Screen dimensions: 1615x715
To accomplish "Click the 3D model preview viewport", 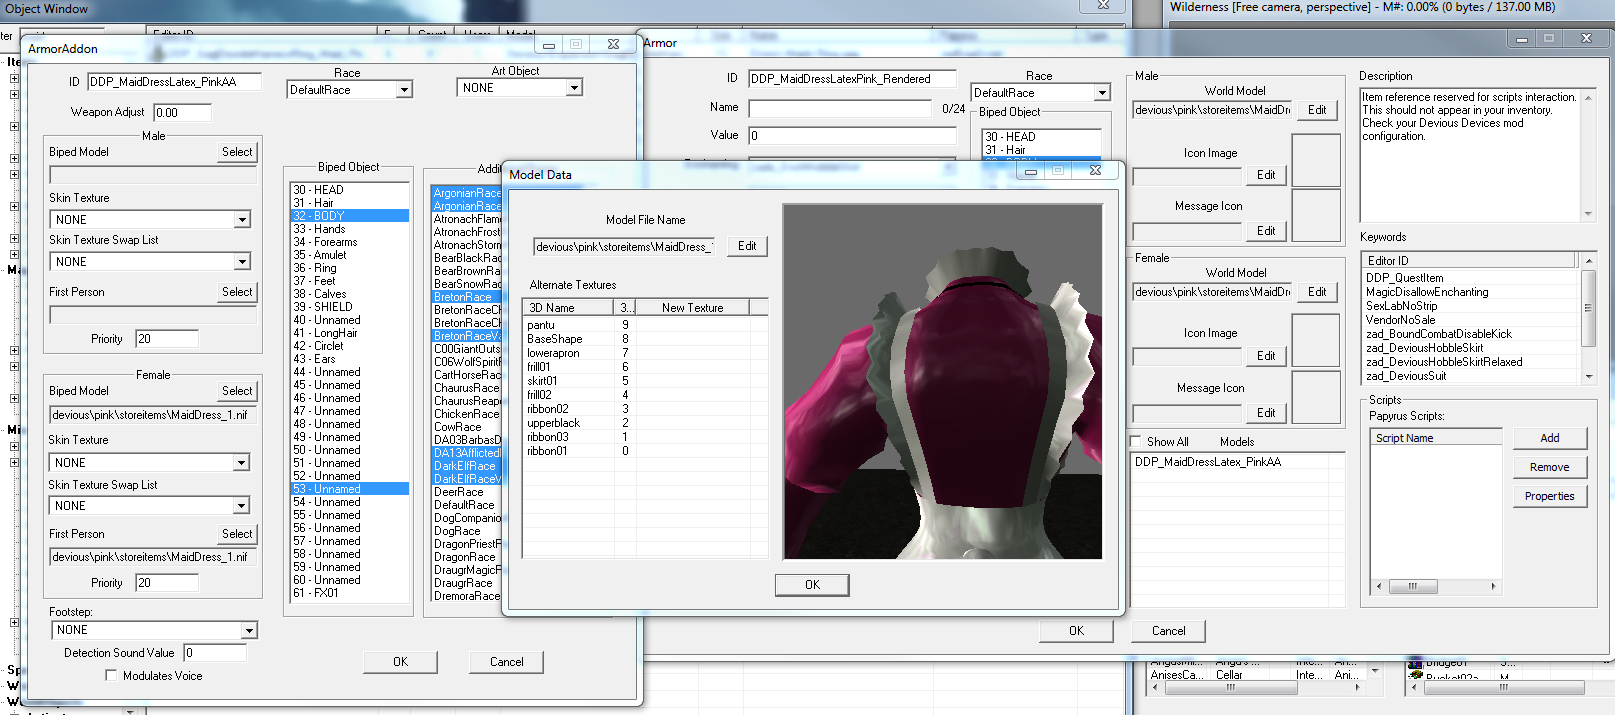I will pyautogui.click(x=942, y=382).
